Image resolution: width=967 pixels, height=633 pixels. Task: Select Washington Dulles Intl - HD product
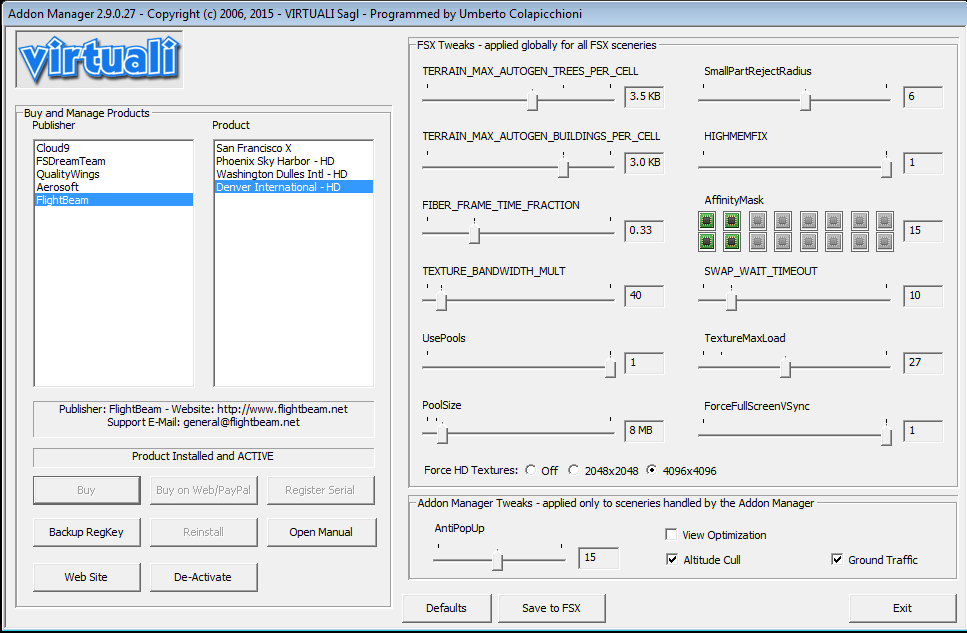pos(294,174)
